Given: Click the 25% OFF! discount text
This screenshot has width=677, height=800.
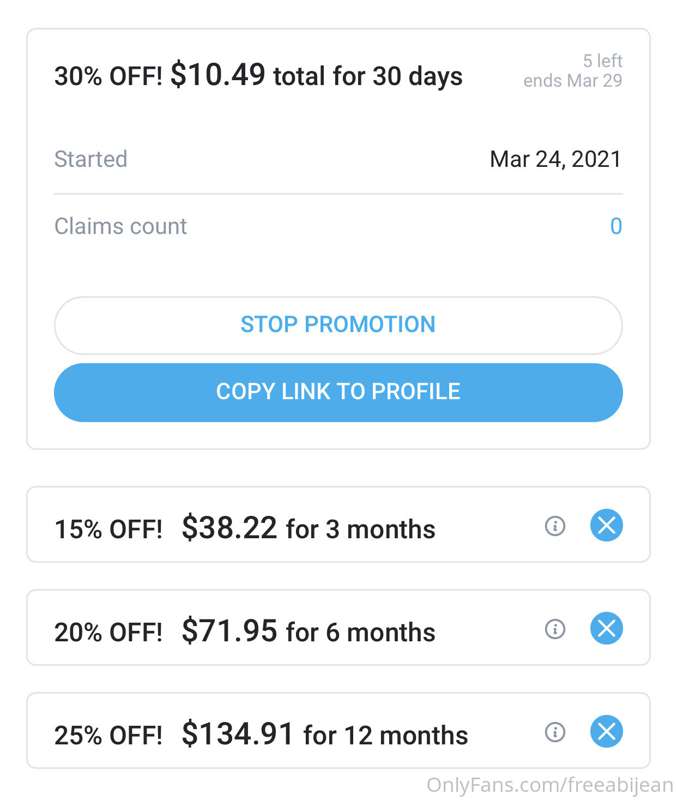Looking at the screenshot, I should tap(108, 736).
